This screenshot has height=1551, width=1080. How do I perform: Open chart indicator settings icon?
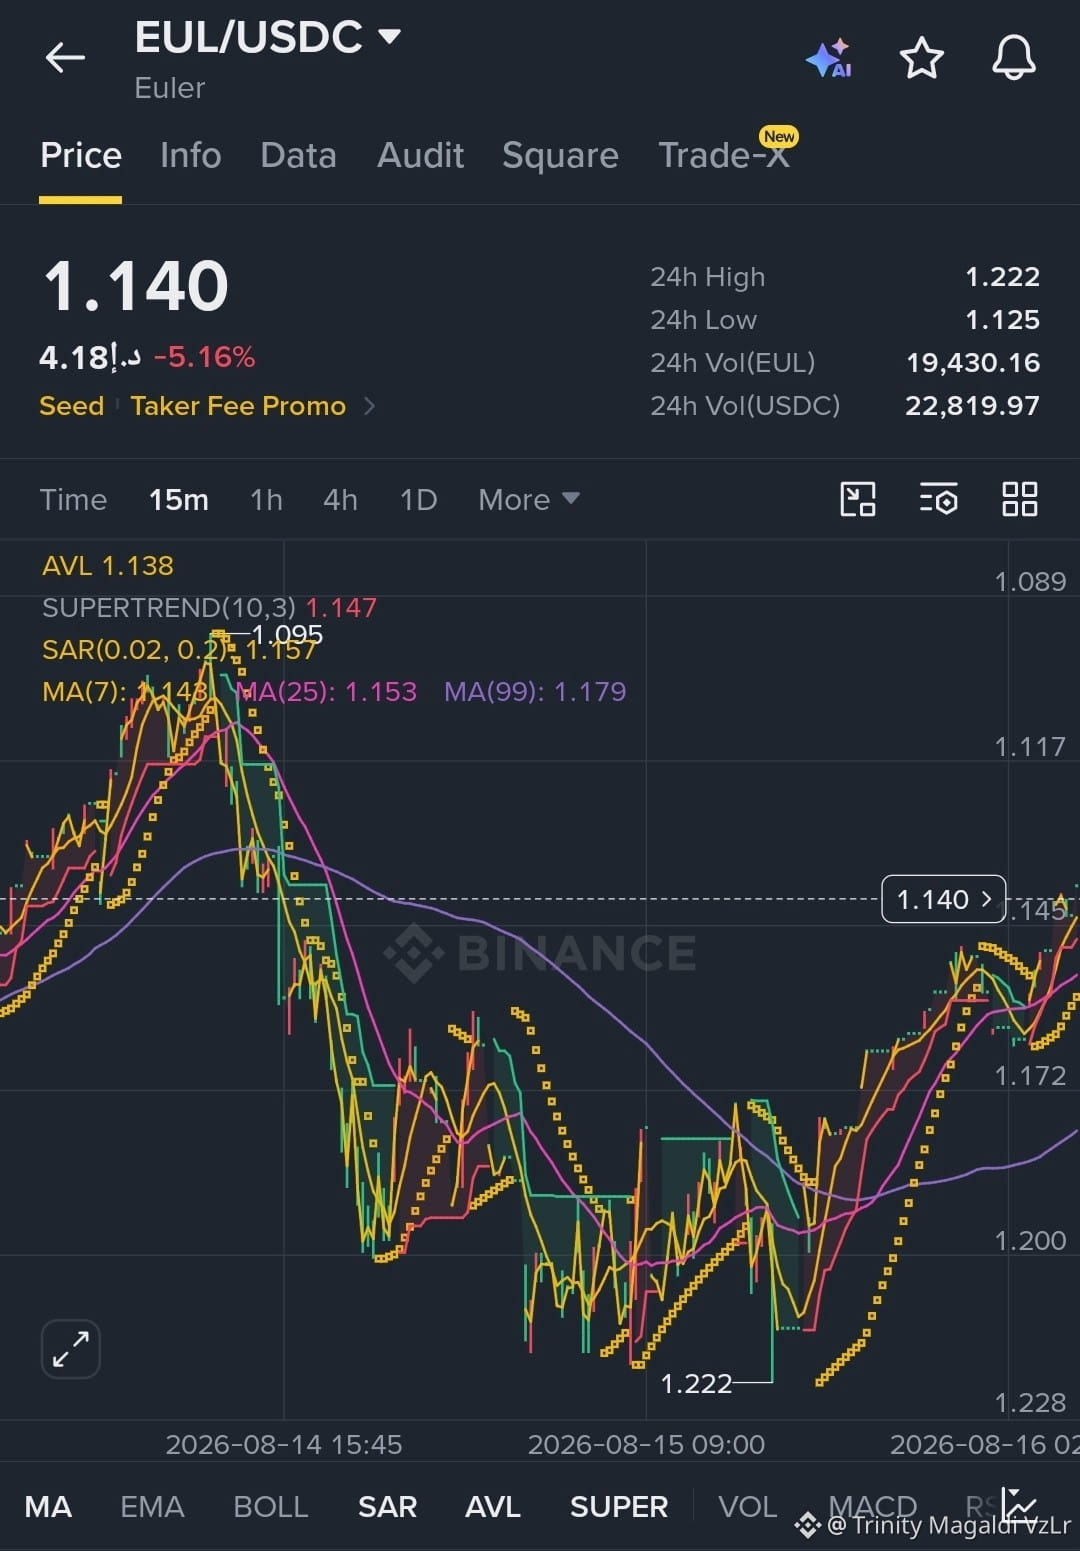click(939, 499)
